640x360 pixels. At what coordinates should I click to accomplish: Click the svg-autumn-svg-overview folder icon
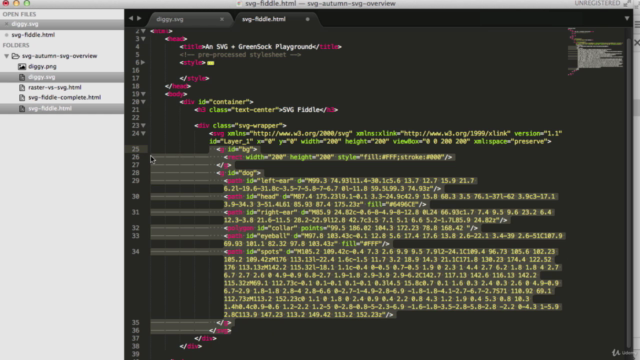coord(16,56)
